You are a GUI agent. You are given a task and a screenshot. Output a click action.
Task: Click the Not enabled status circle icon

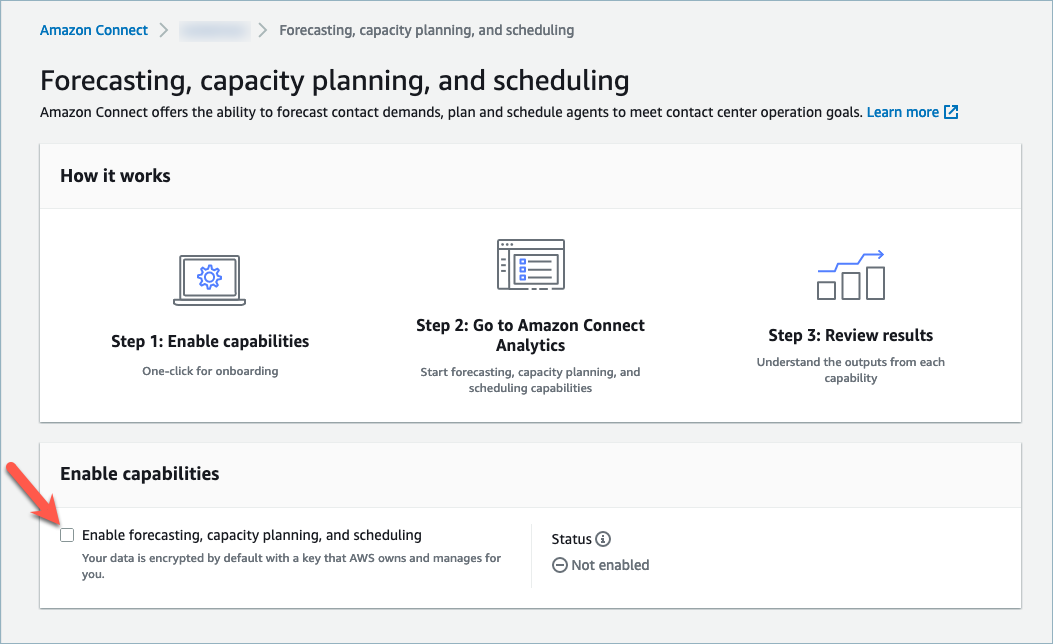pyautogui.click(x=560, y=564)
